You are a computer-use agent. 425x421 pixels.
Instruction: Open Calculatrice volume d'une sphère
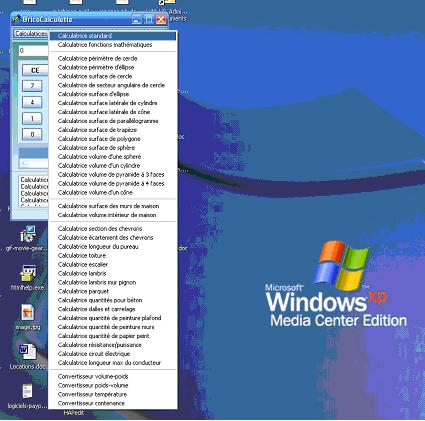click(x=113, y=157)
